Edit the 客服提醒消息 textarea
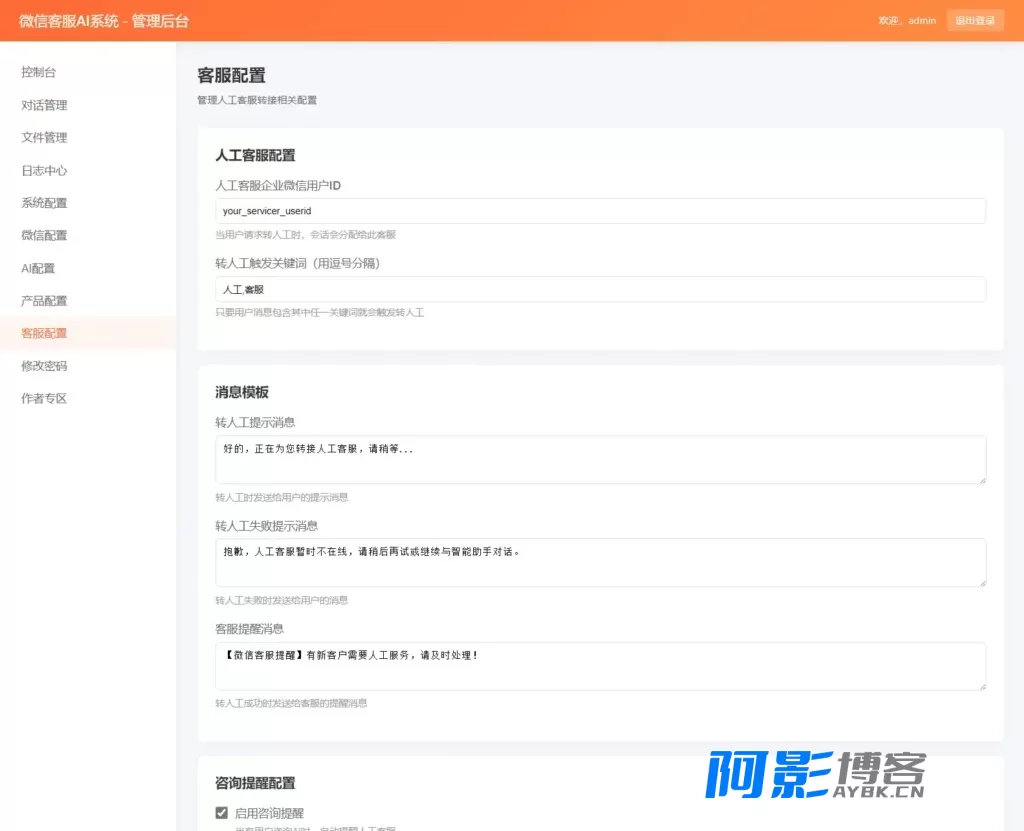 [600, 666]
